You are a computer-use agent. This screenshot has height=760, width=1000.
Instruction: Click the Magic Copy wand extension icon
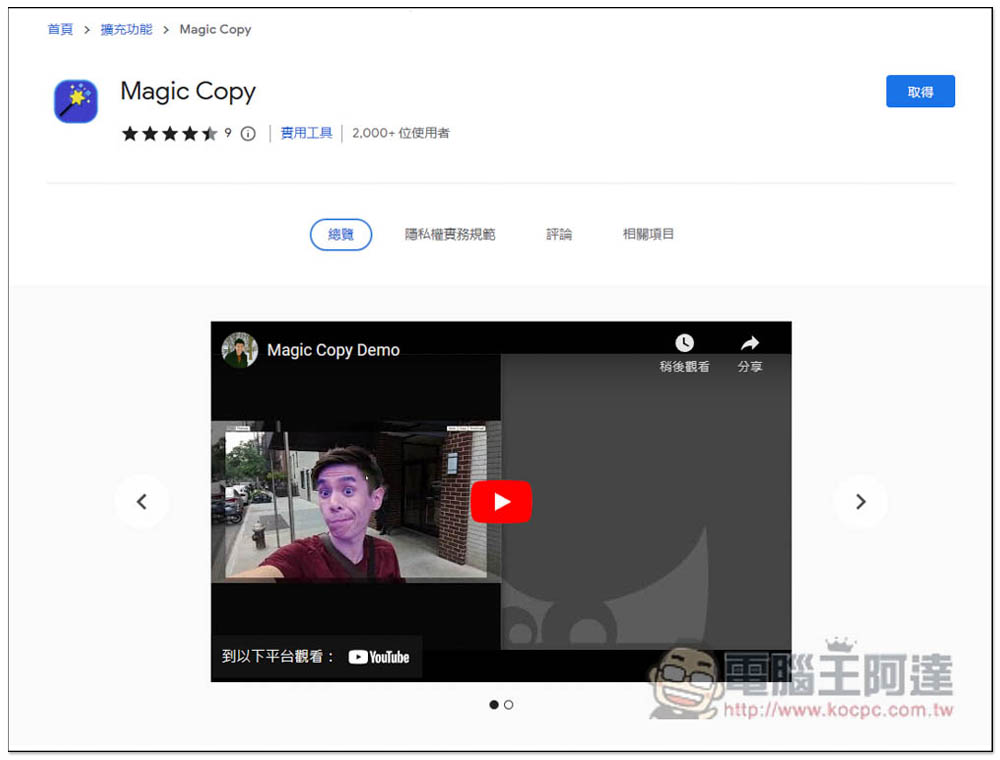[76, 101]
